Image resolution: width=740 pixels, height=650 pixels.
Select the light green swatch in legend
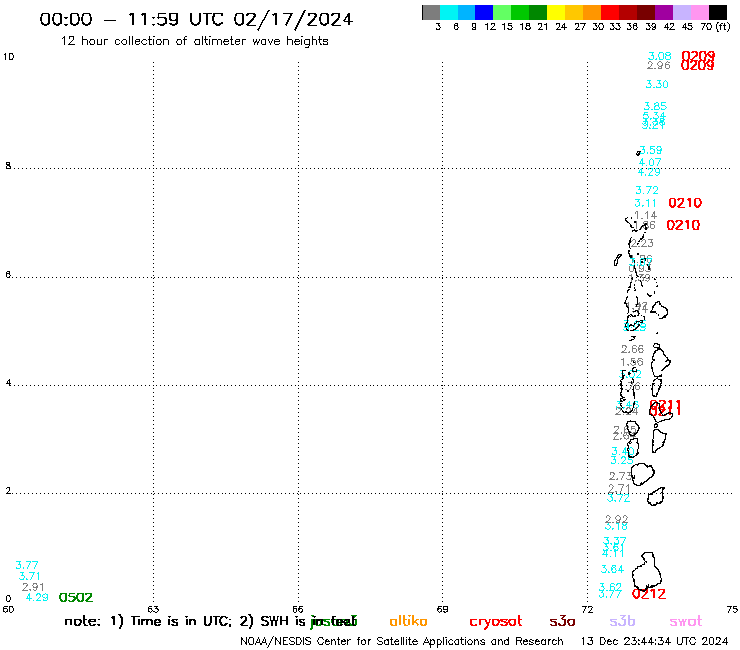pos(502,12)
